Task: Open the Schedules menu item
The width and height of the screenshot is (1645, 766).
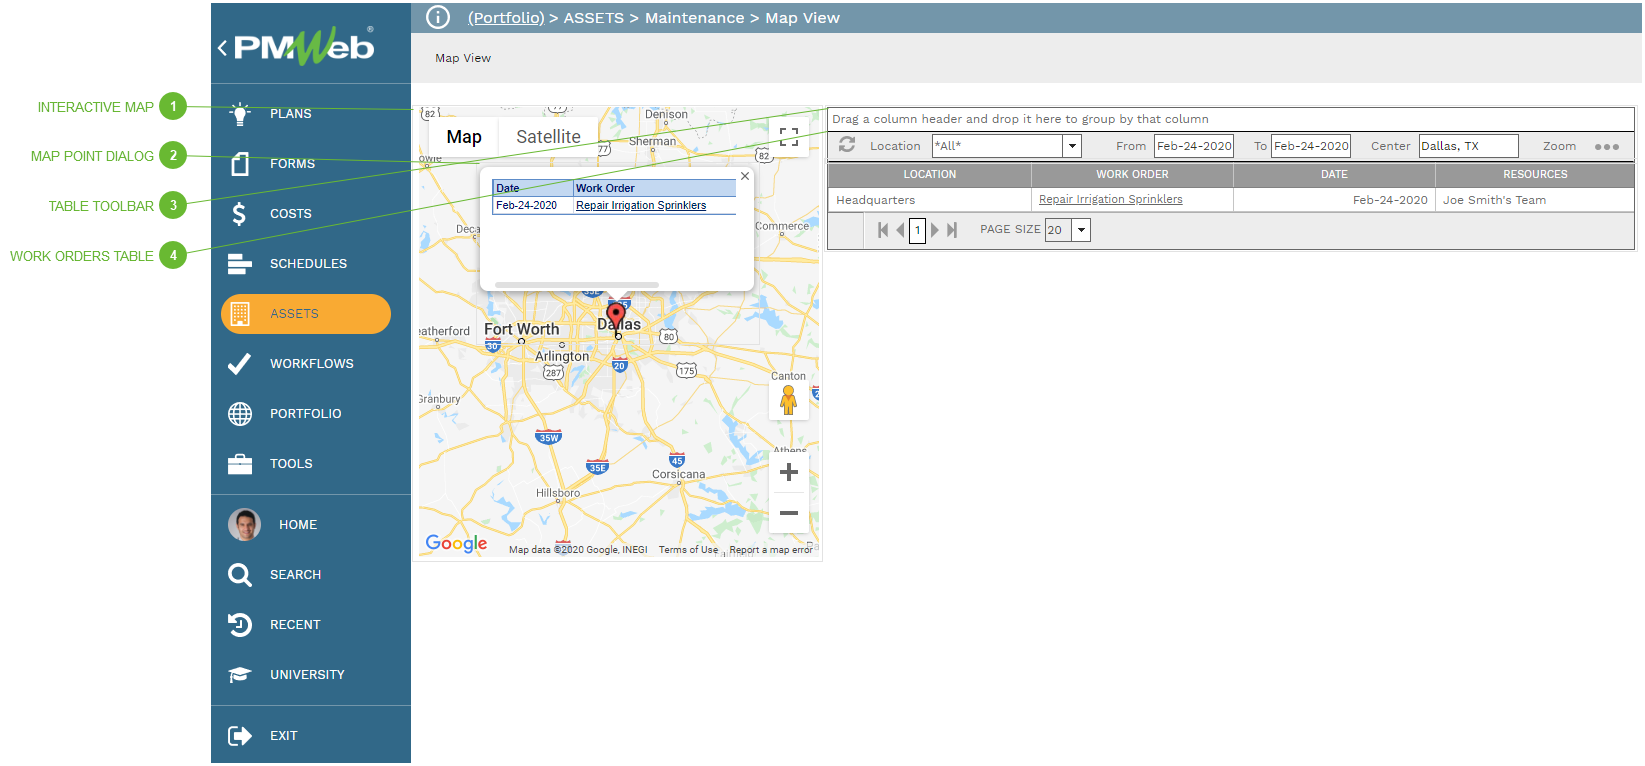Action: [x=311, y=263]
